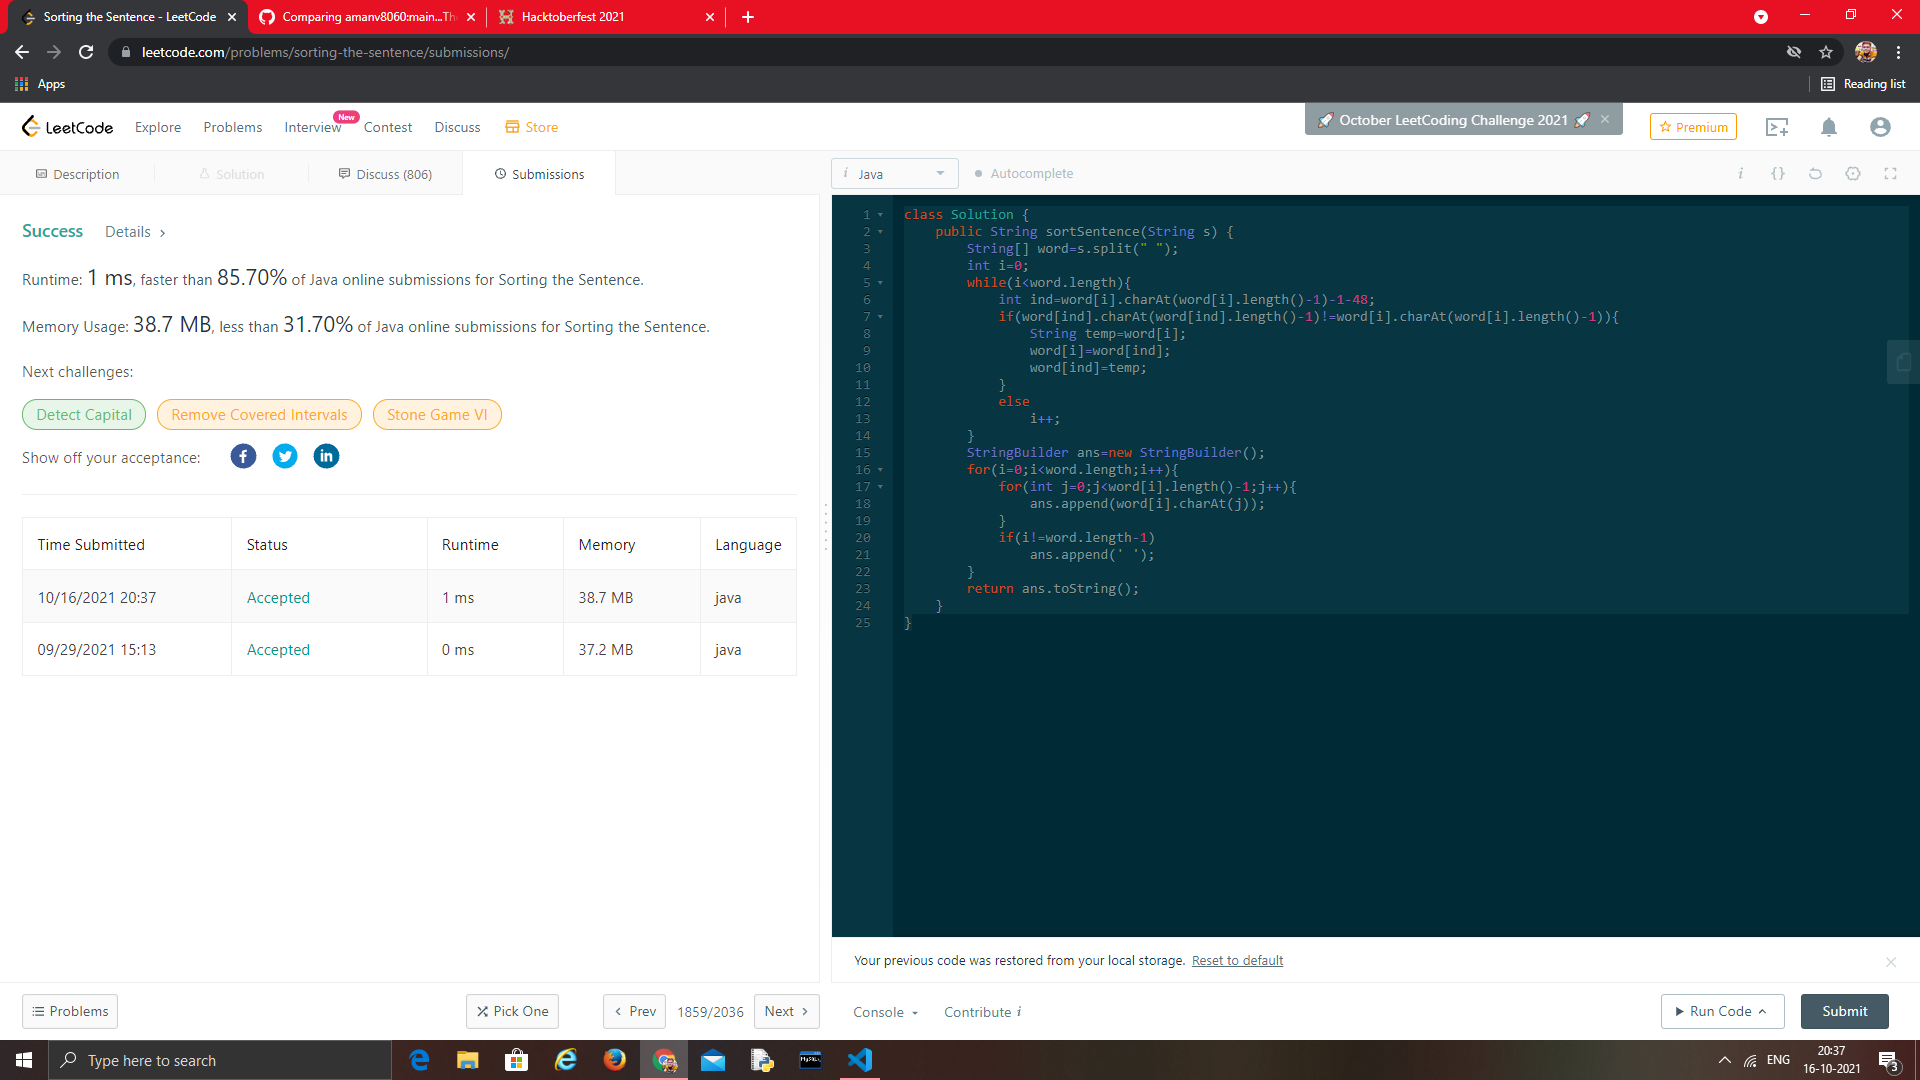Share acceptance on Twitter icon

(285, 457)
